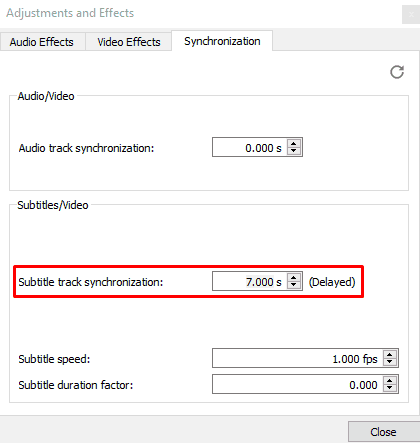420x443 pixels.
Task: Open the Video Effects tab
Action: click(129, 42)
